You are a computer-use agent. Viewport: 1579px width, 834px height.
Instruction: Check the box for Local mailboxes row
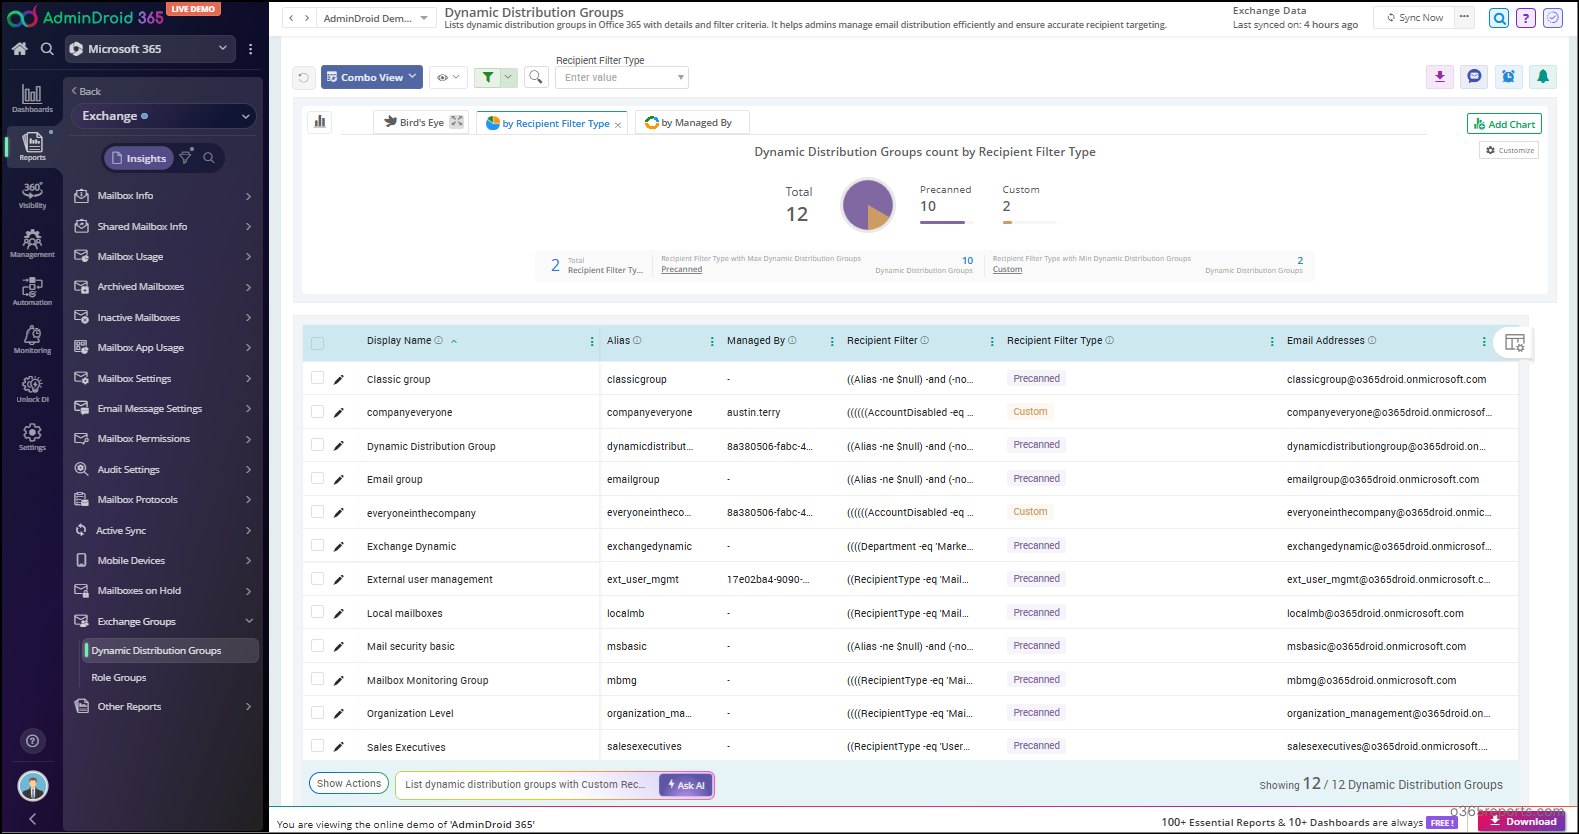point(317,612)
